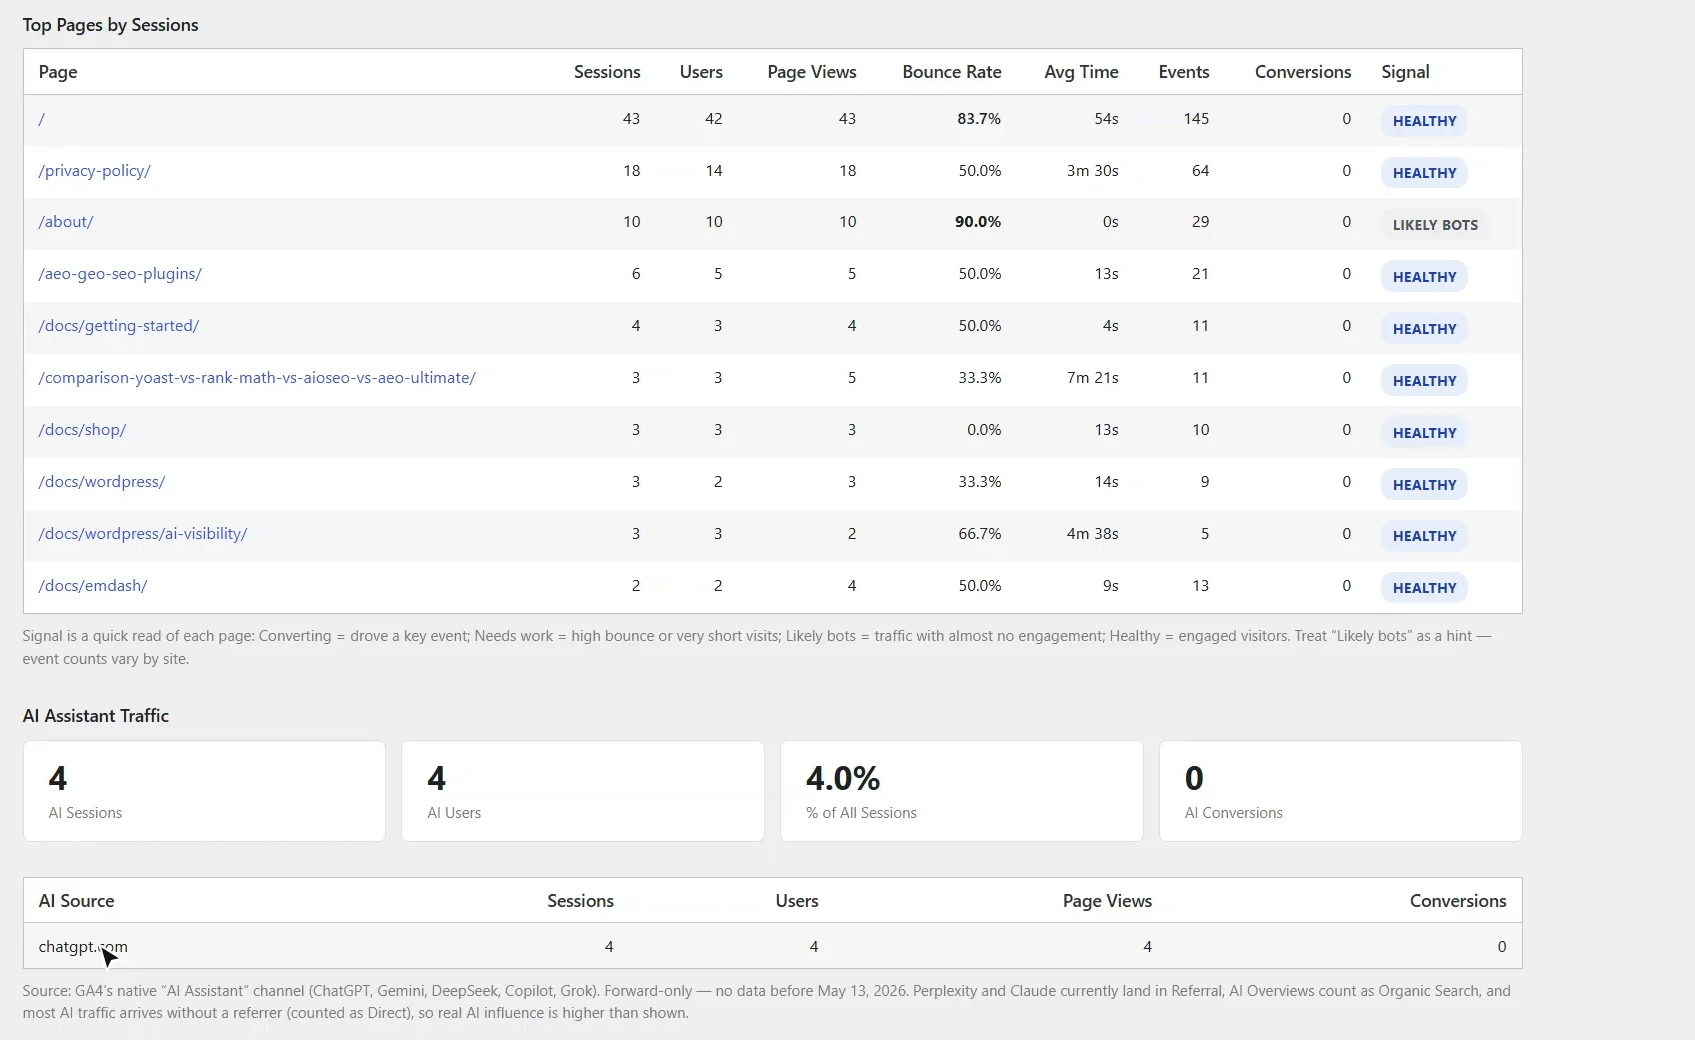The height and width of the screenshot is (1040, 1695).
Task: Open the /docs/wordpress/ link
Action: [102, 482]
